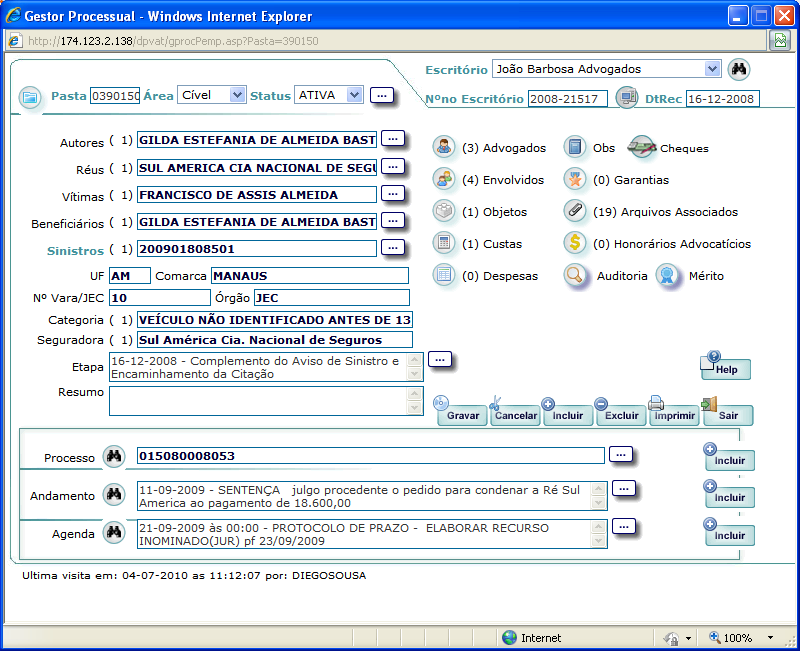
Task: Click into the Resumo text field
Action: tap(258, 401)
